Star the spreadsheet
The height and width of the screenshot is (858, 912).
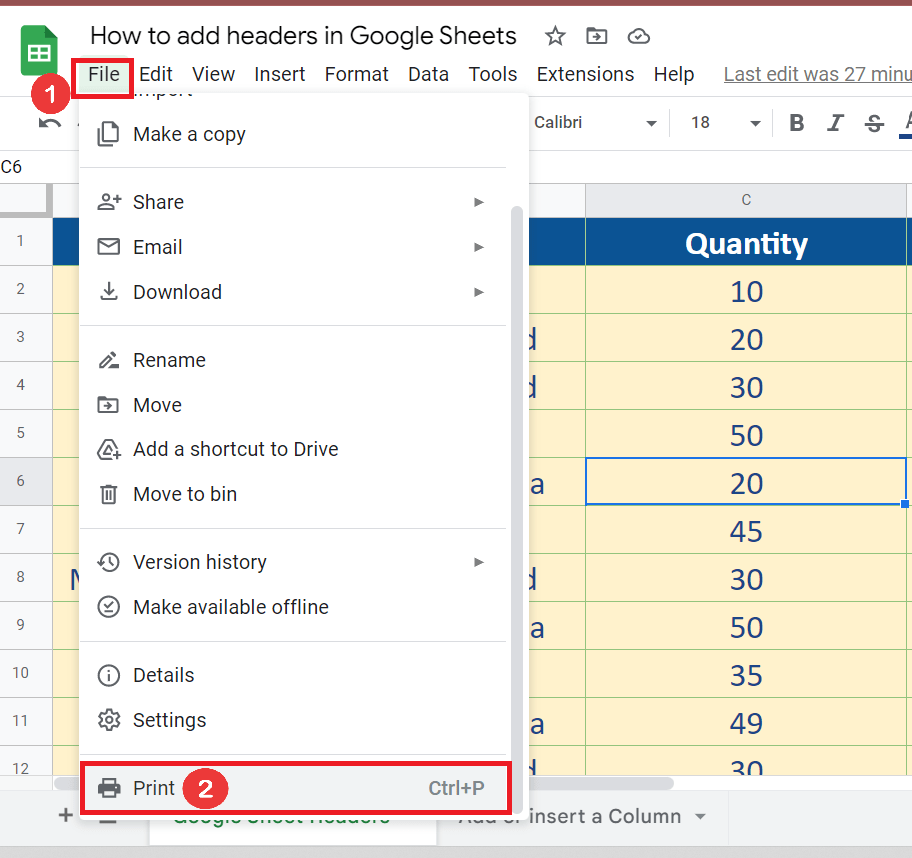point(555,35)
